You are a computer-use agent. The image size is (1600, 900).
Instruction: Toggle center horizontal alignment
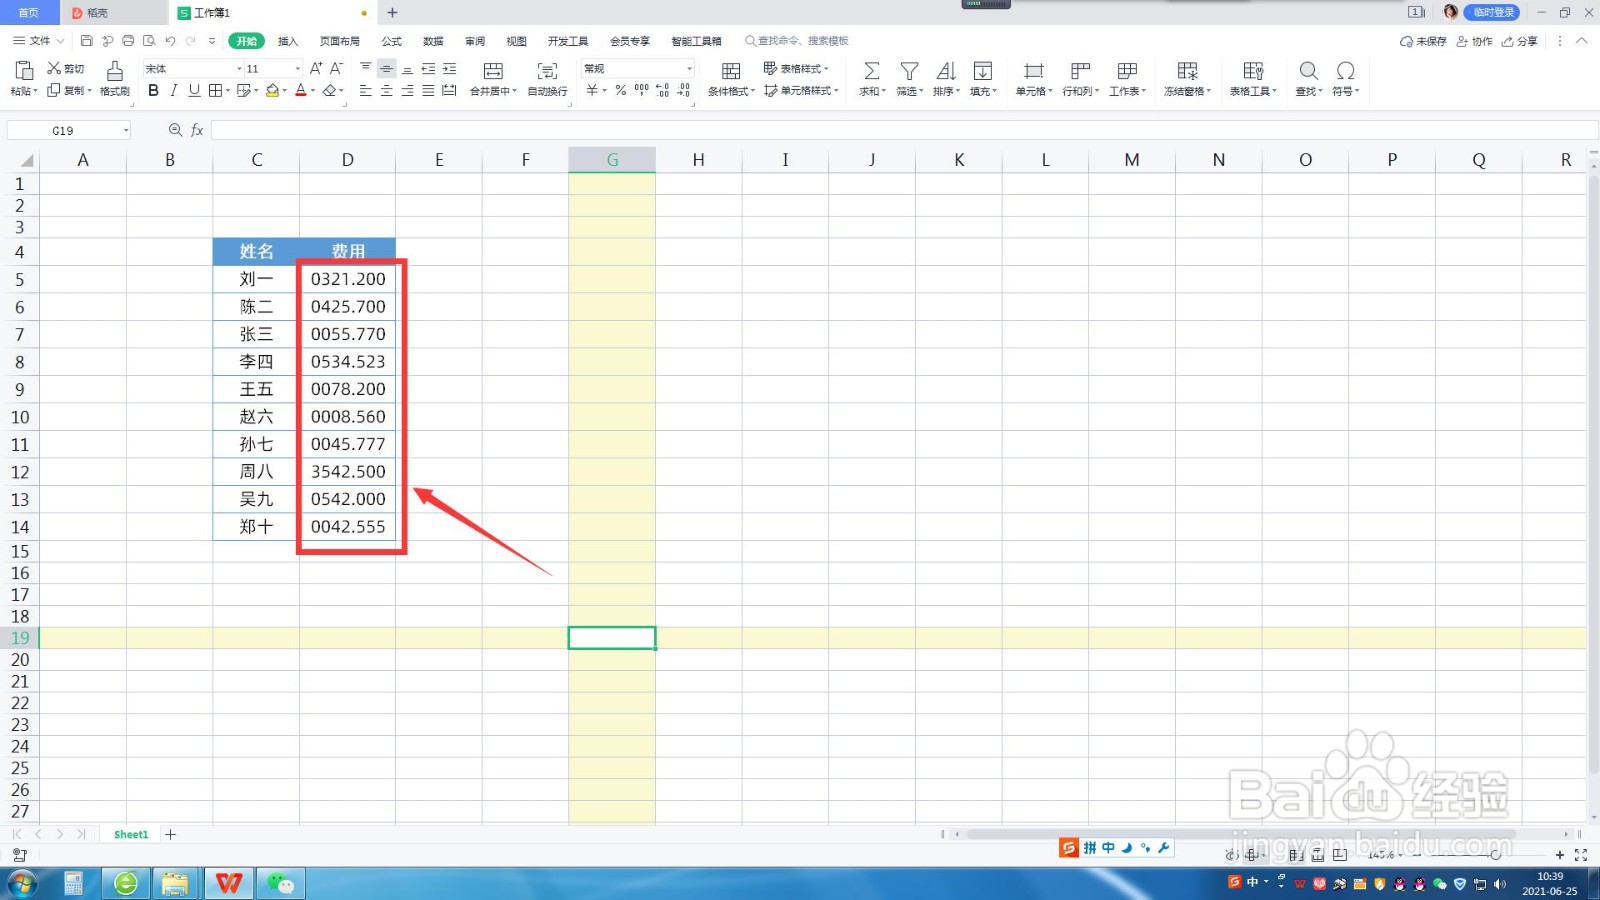tap(386, 90)
